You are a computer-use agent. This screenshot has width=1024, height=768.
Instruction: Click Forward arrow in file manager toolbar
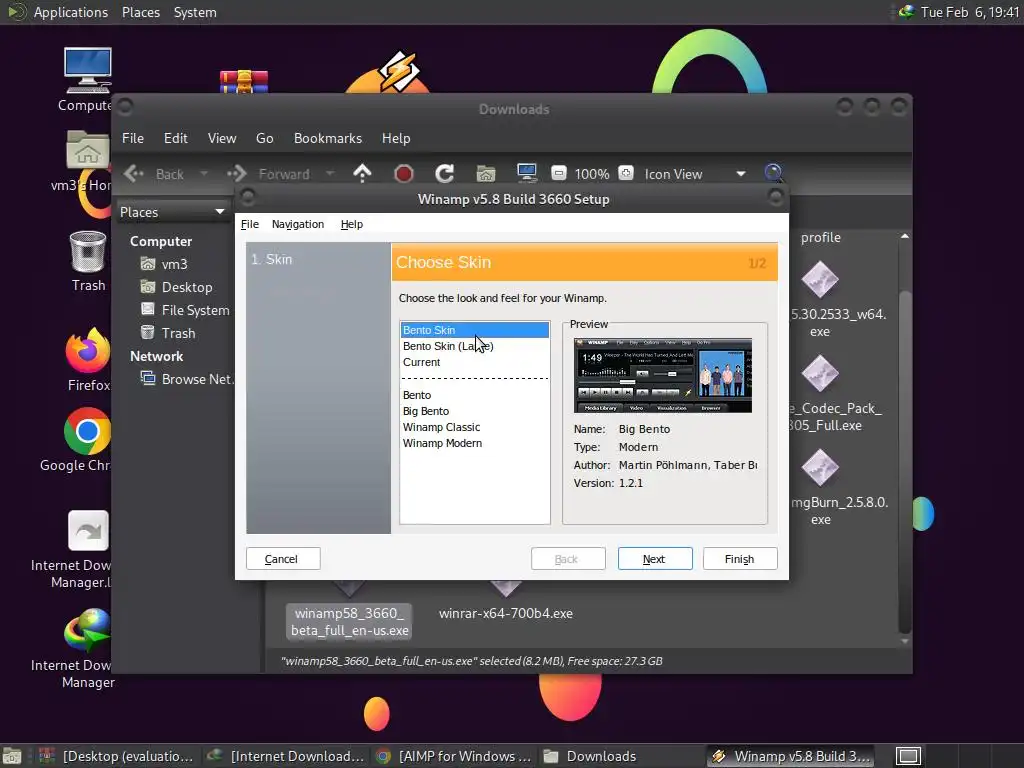(x=268, y=174)
